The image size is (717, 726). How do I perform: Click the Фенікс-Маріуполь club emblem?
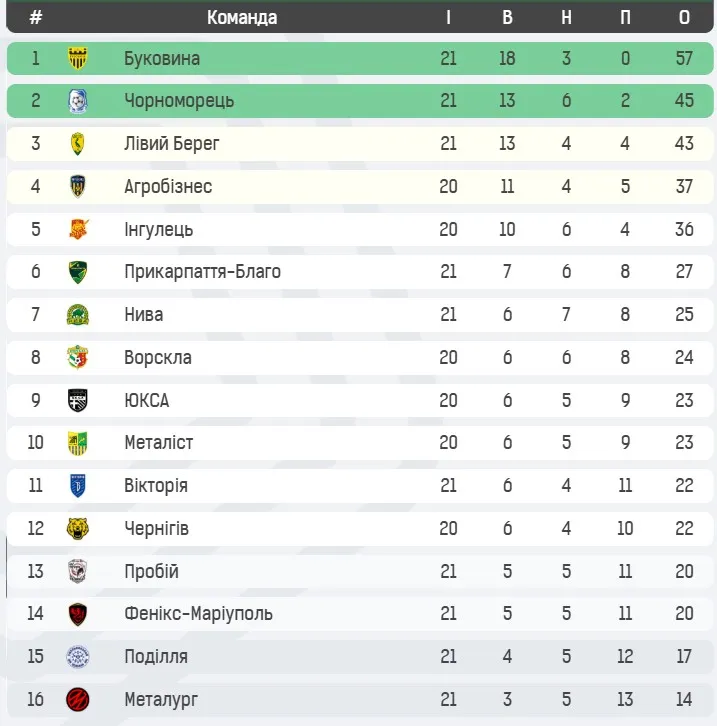click(x=78, y=614)
